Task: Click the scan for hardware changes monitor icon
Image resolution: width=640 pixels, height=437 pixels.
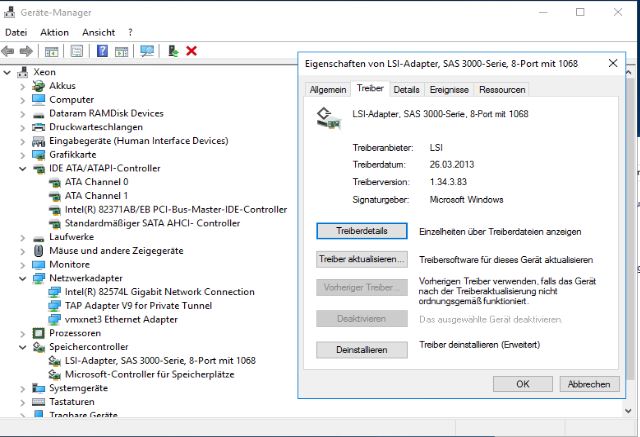Action: [x=147, y=51]
